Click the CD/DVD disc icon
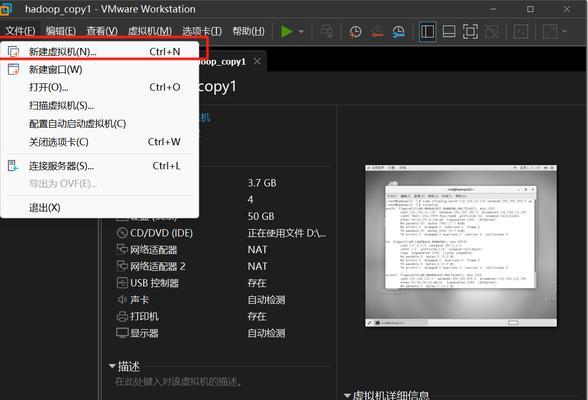 coord(122,233)
